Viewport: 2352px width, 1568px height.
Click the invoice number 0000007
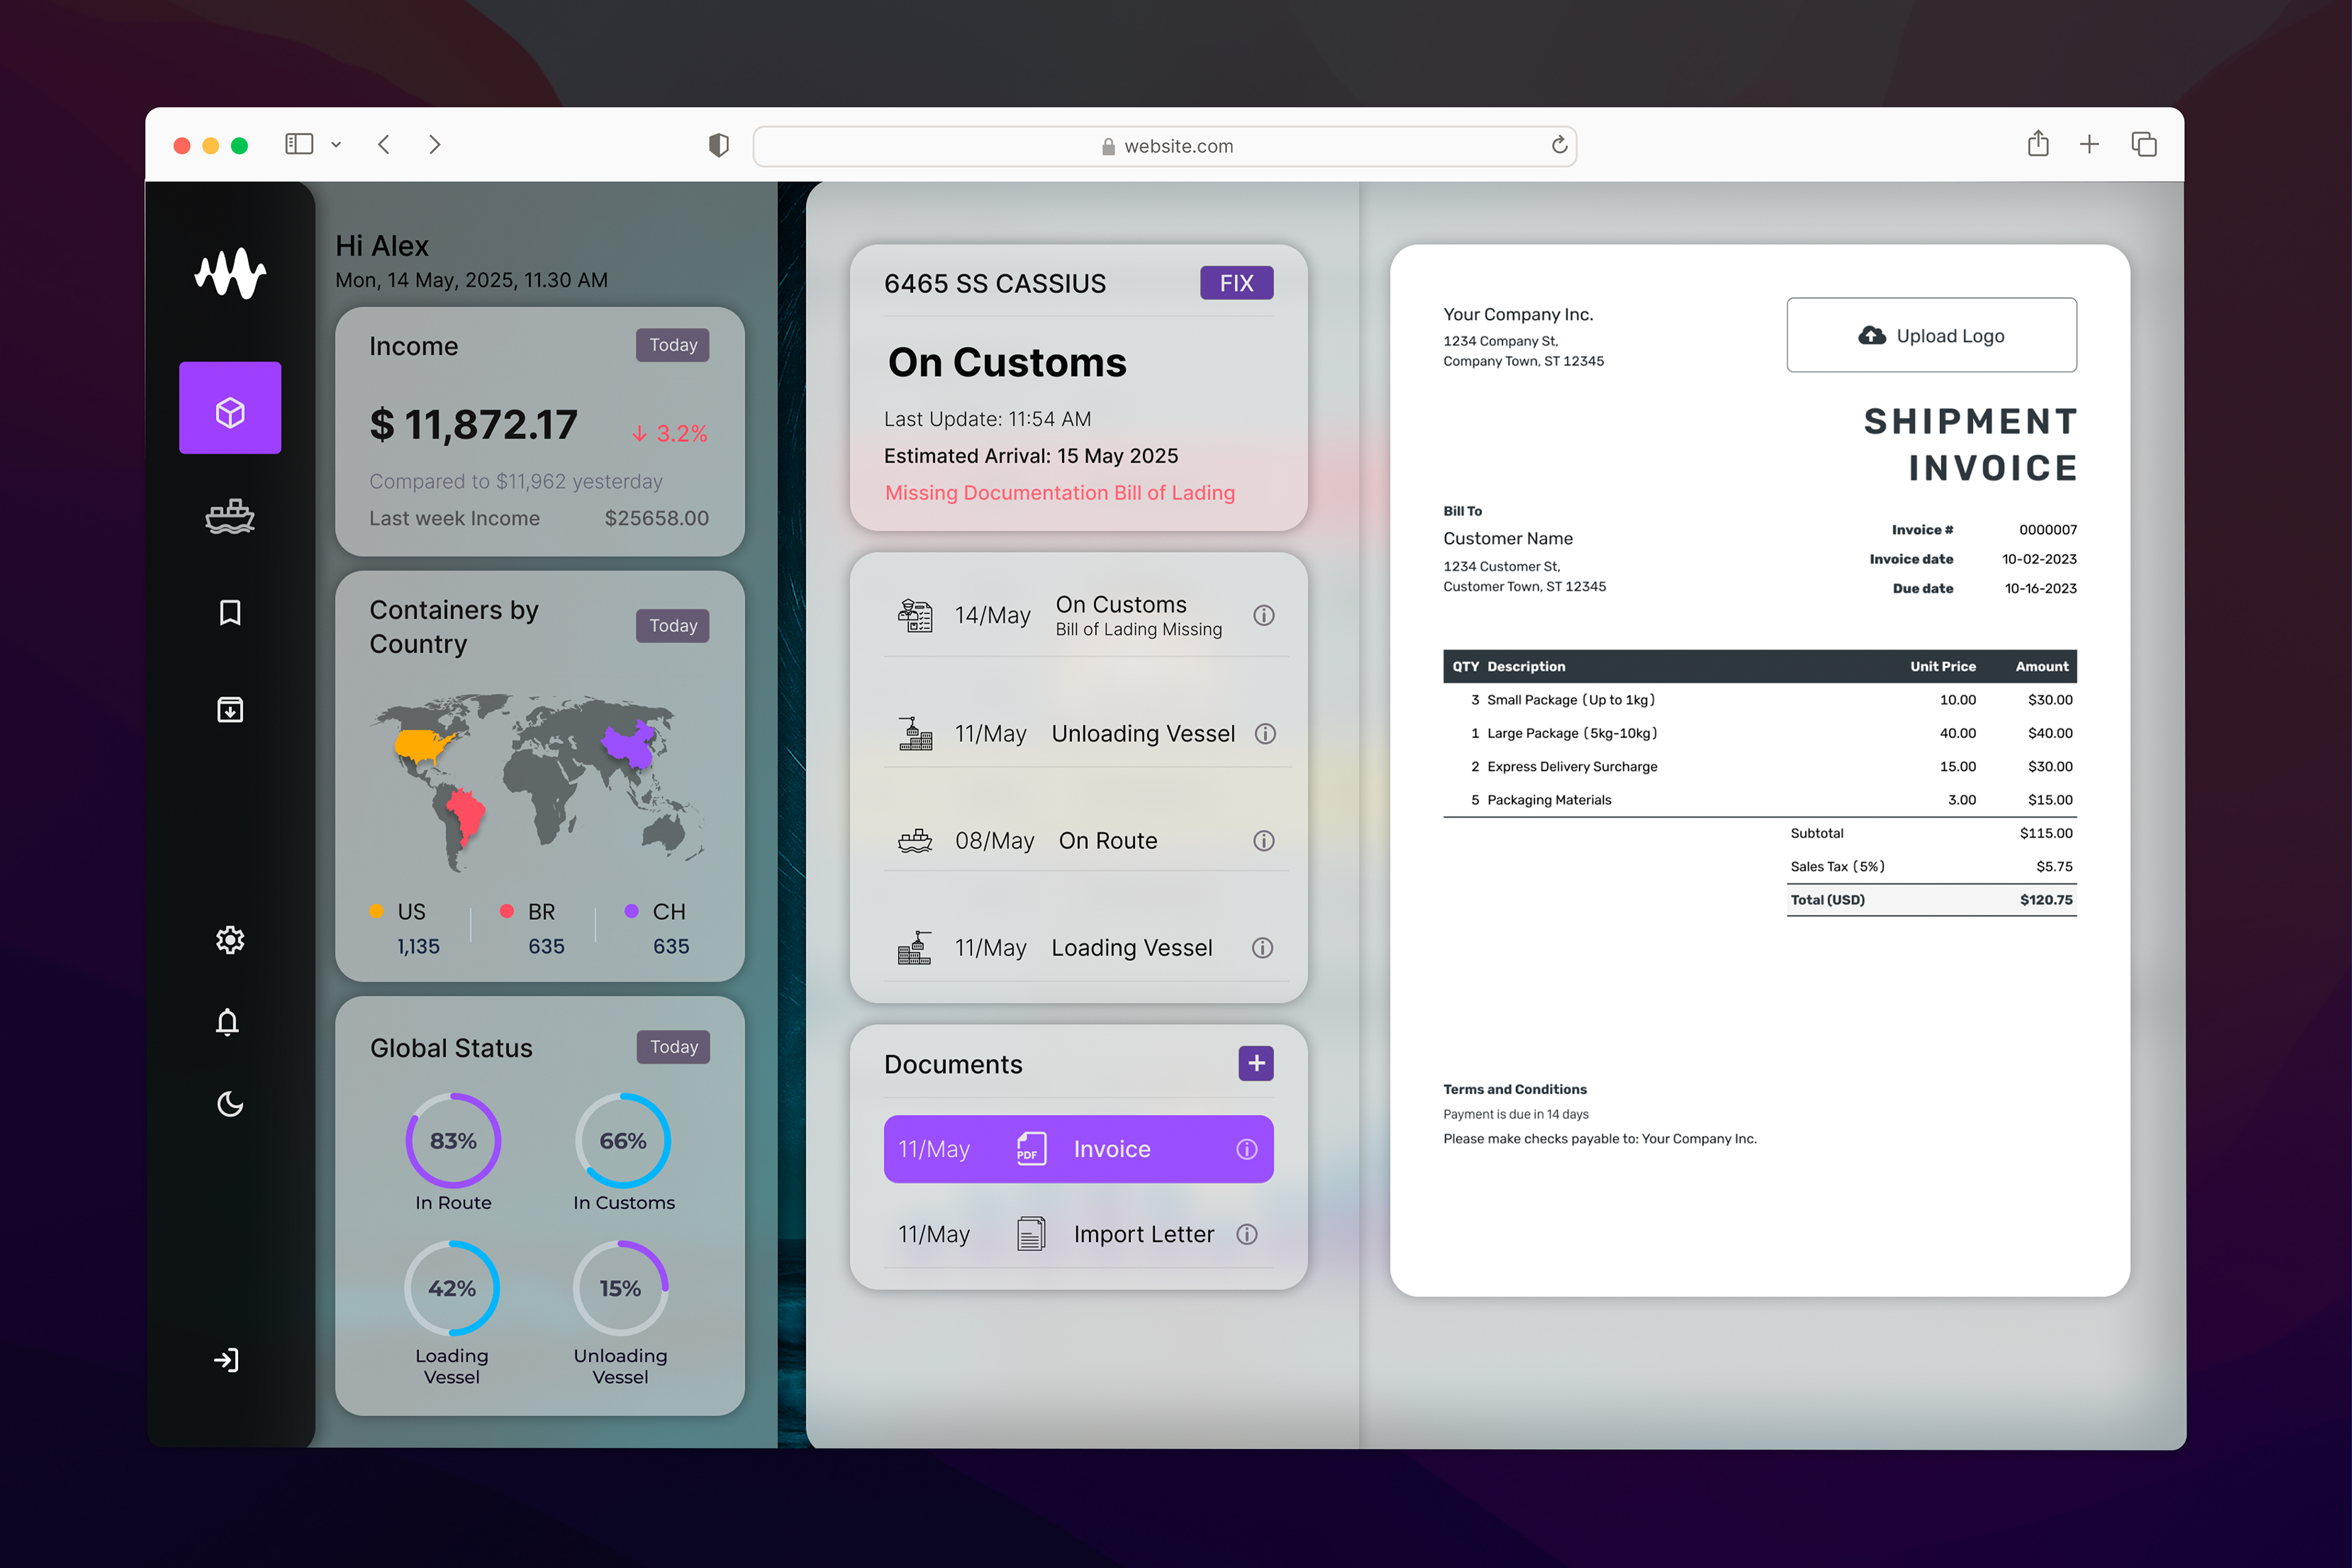(x=2047, y=530)
